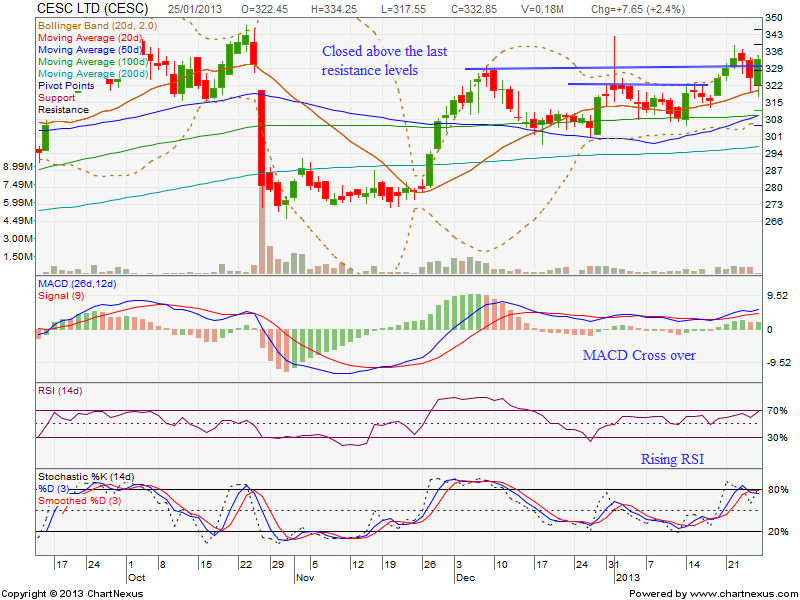The image size is (800, 600).
Task: Click the volume value V=0.18M
Action: 542,9
